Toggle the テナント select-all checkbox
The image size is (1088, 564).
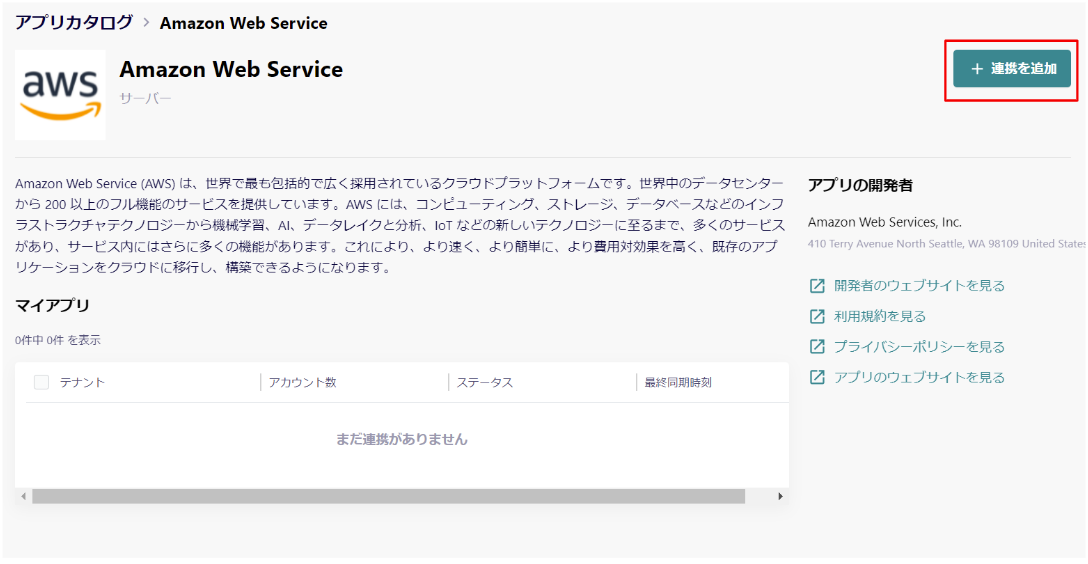tap(42, 382)
